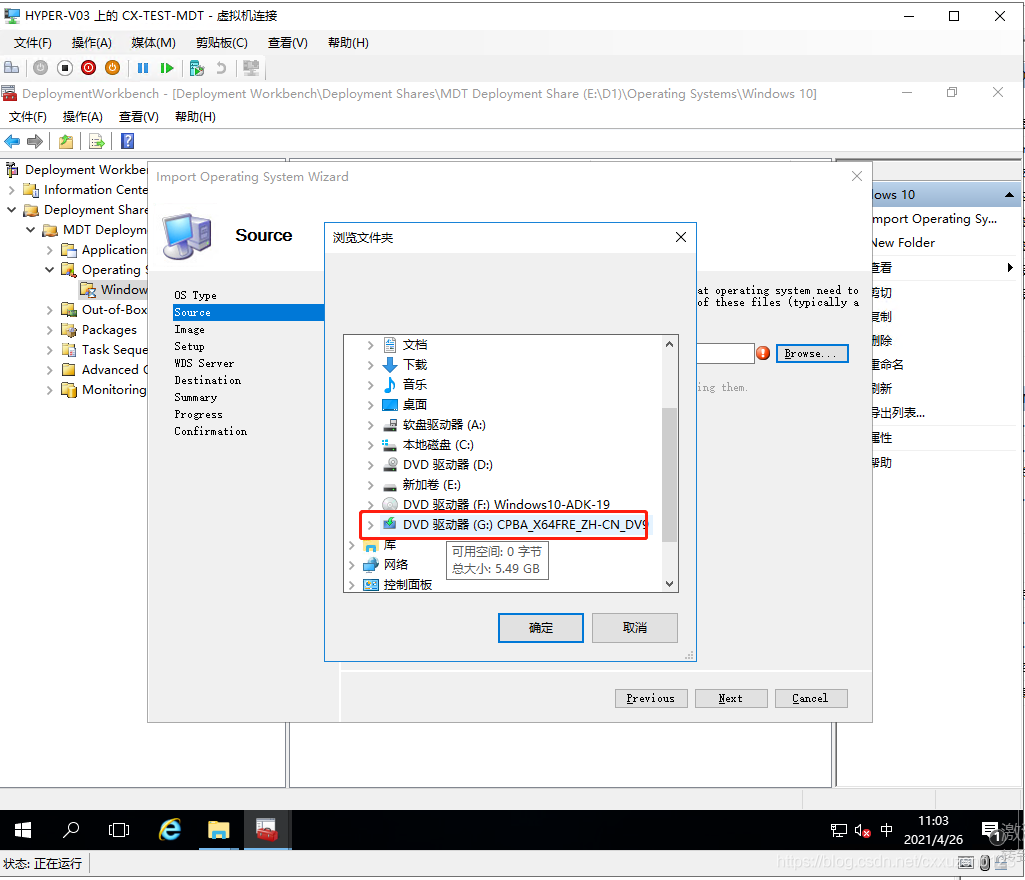Image resolution: width=1025 pixels, height=880 pixels.
Task: Click the Browse... button in the wizard
Action: click(x=812, y=354)
